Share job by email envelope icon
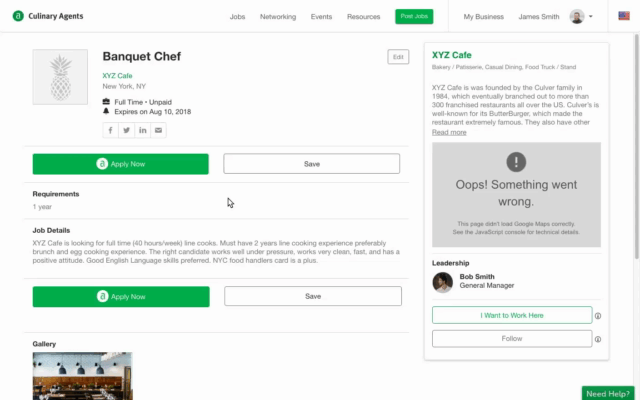Image resolution: width=640 pixels, height=400 pixels. pos(158,130)
